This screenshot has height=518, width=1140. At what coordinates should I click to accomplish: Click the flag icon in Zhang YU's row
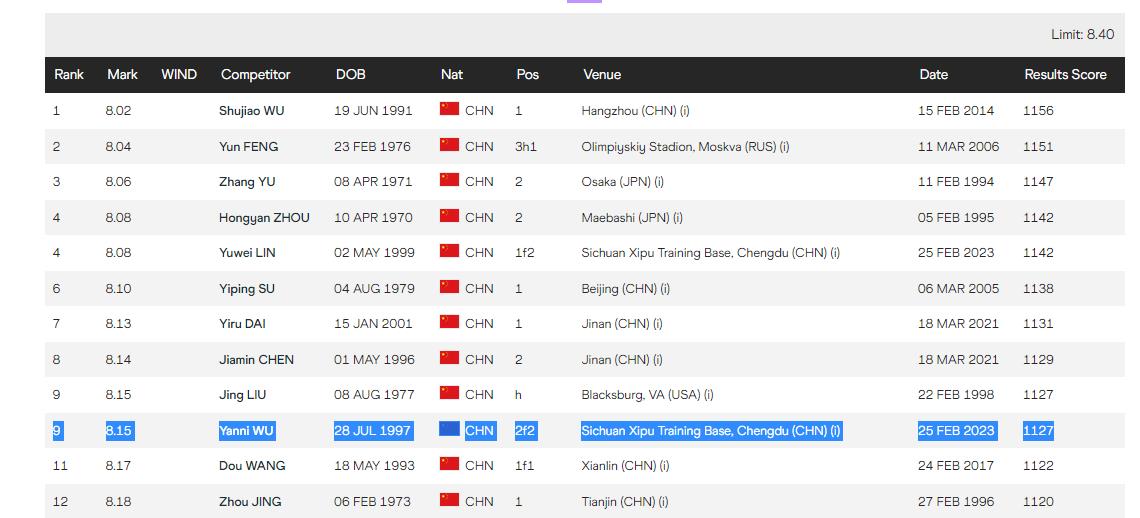[x=449, y=181]
